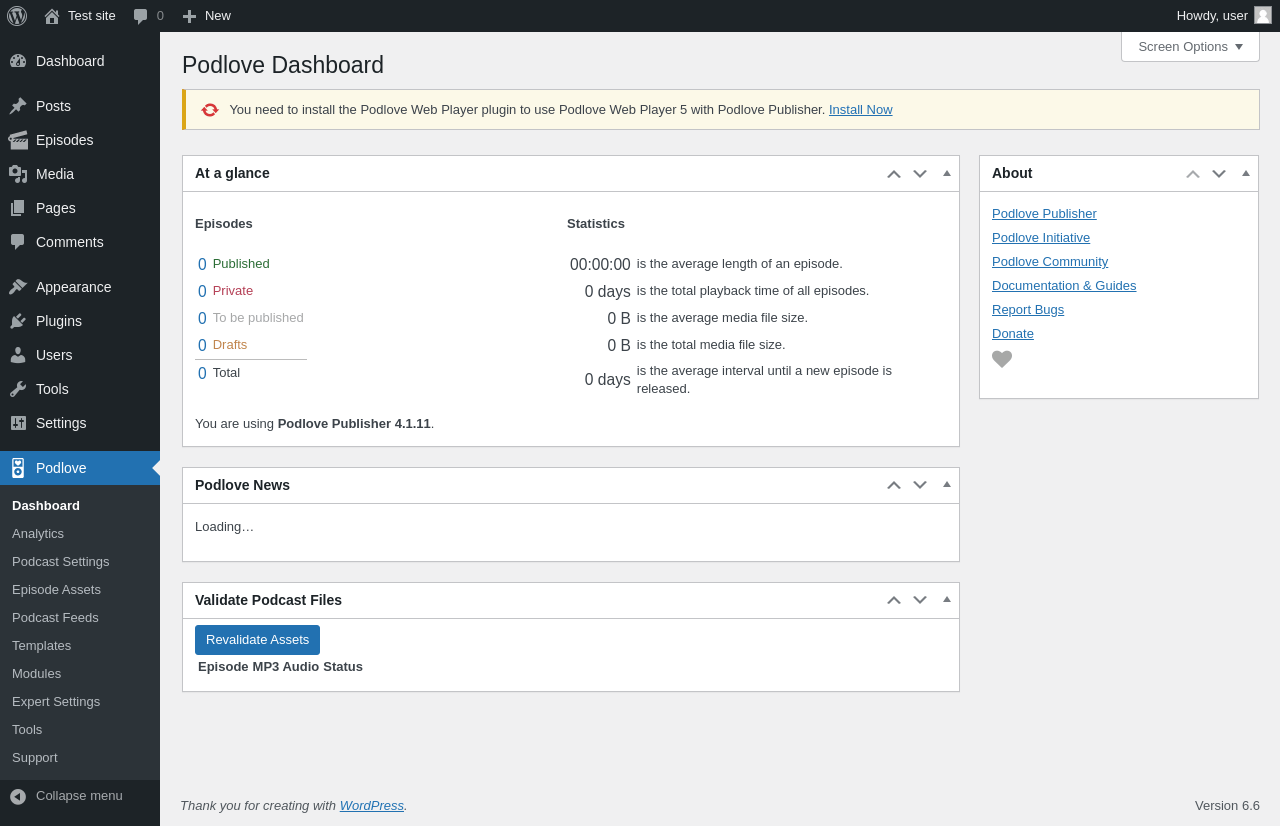The height and width of the screenshot is (826, 1280).
Task: Click the Test site home icon
Action: point(52,16)
